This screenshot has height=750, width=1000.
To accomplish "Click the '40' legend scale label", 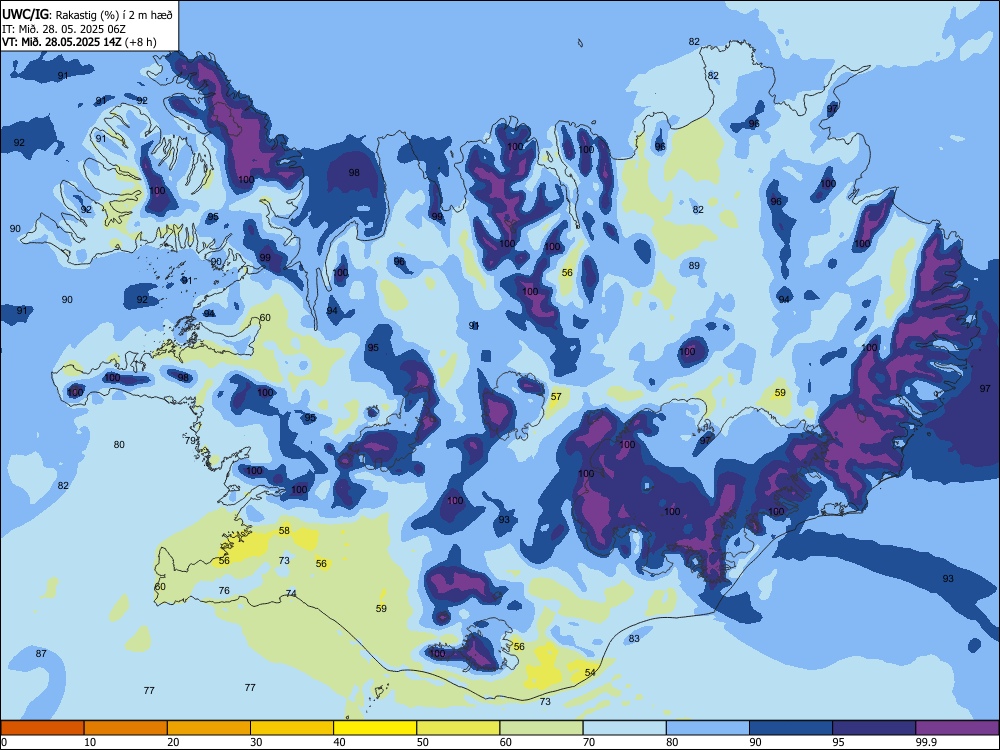I will [339, 742].
